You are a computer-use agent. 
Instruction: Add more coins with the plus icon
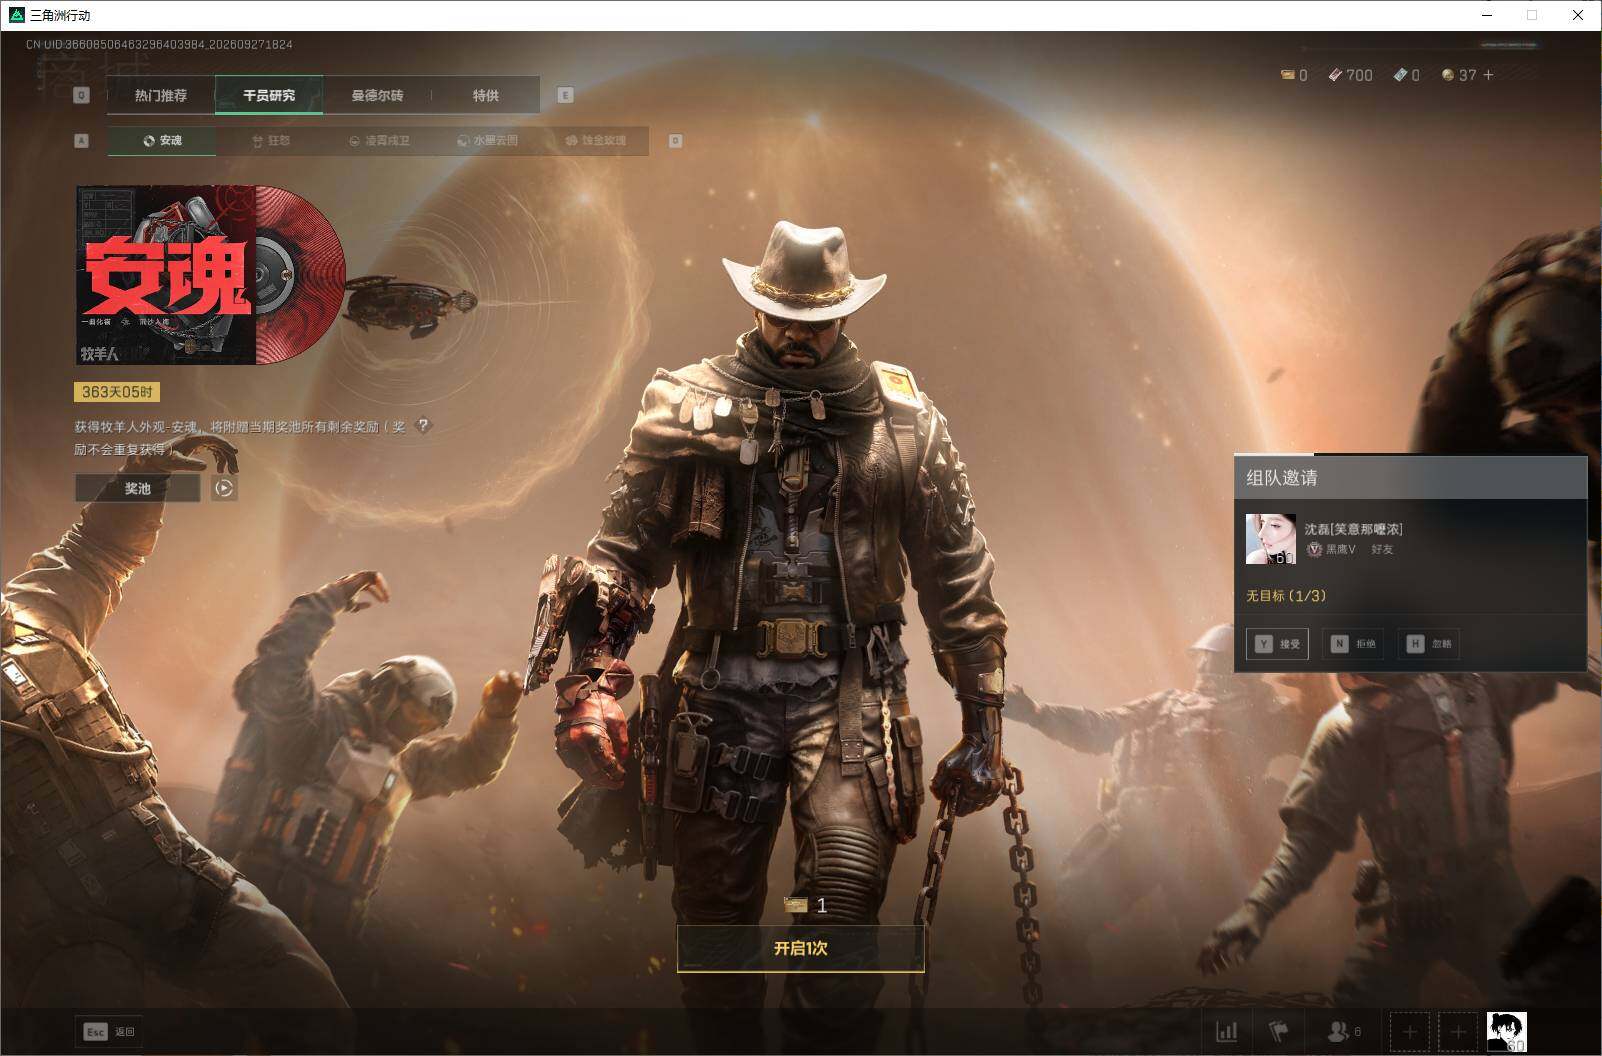tap(1488, 75)
